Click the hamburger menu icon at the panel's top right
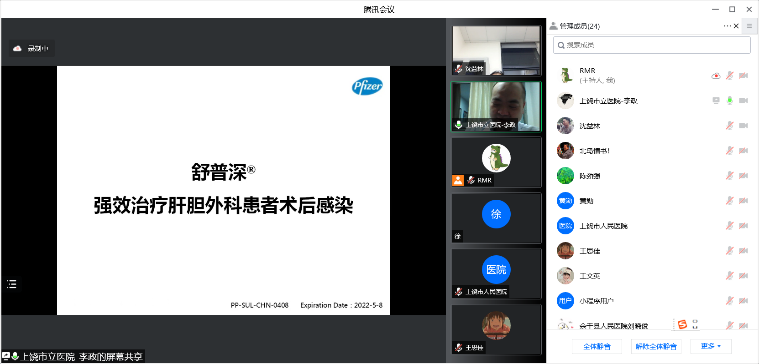This screenshot has height=364, width=759. [x=749, y=26]
